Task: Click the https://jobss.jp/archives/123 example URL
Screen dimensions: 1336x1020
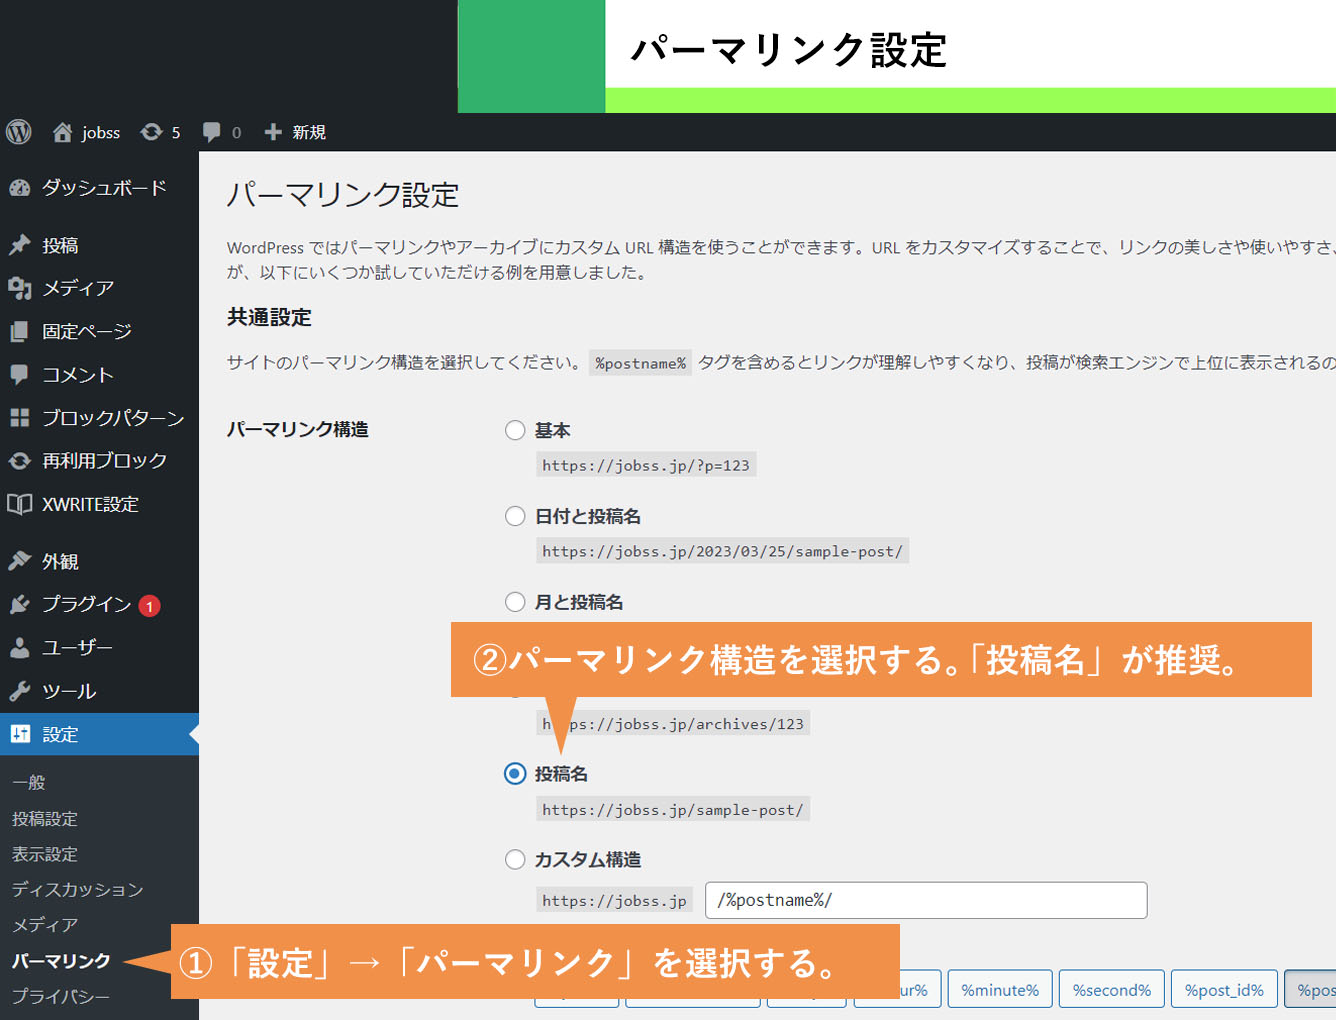Action: click(673, 723)
